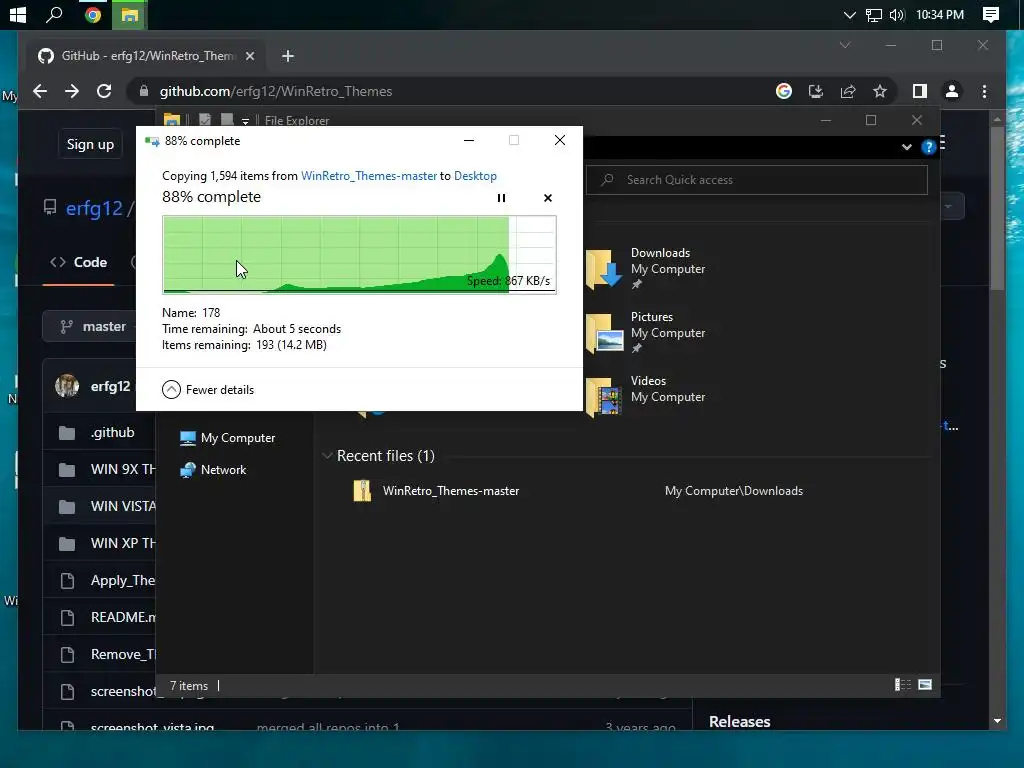Open Chrome three-dot menu
The width and height of the screenshot is (1024, 768).
tap(984, 91)
